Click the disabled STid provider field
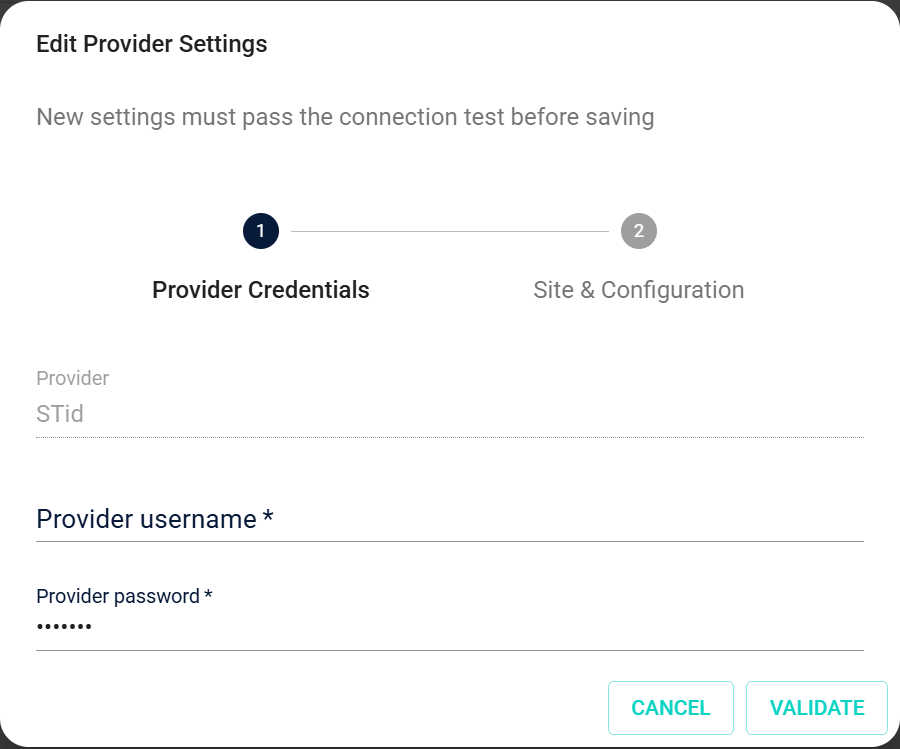Screen dimensions: 900x749 coord(450,413)
